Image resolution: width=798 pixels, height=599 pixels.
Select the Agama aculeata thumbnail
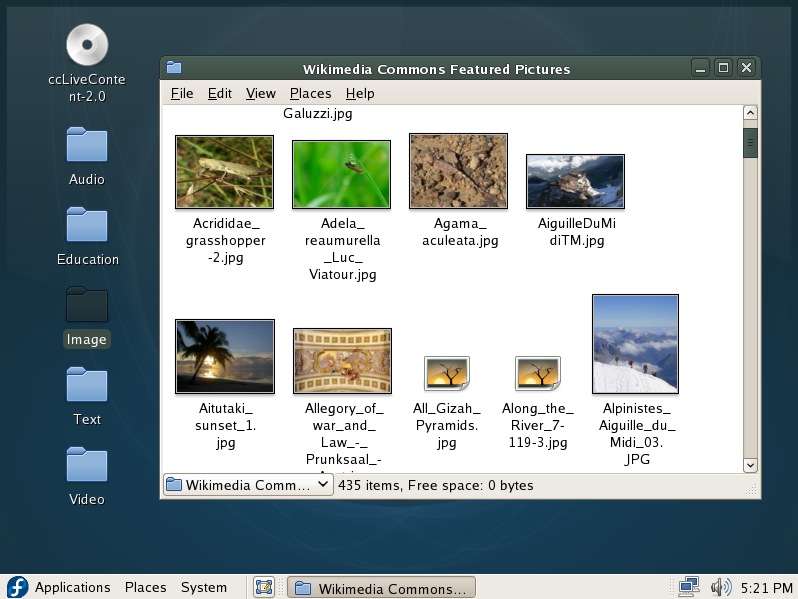459,171
